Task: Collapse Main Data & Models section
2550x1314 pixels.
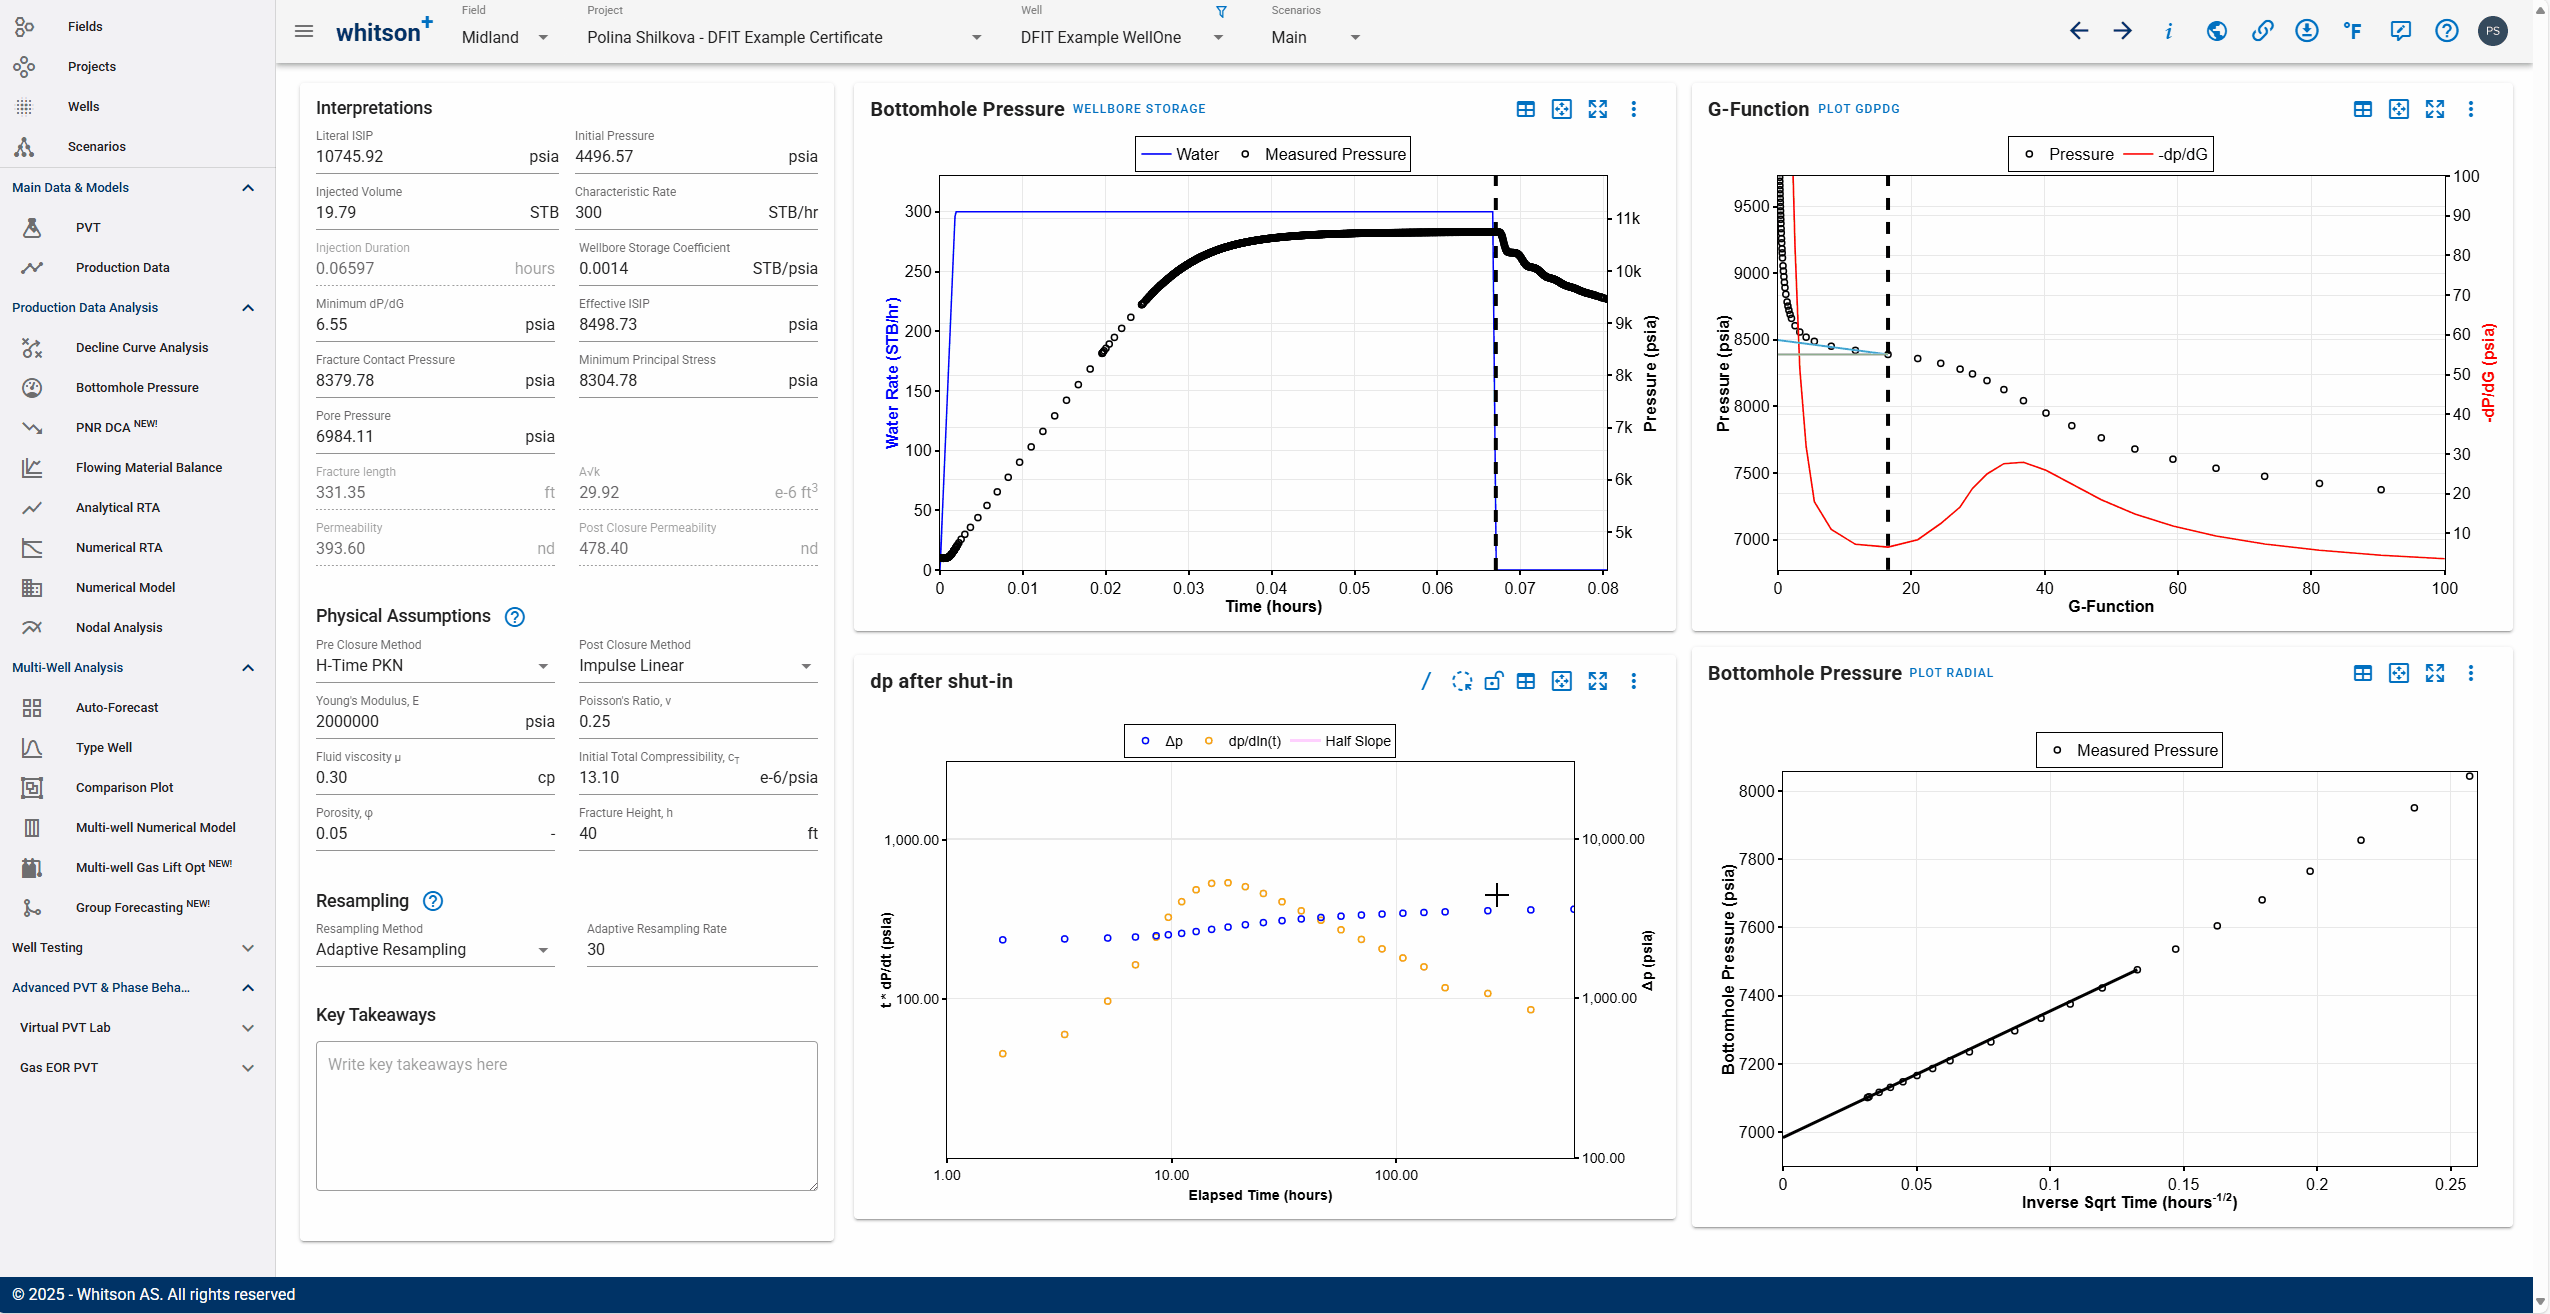Action: 248,188
